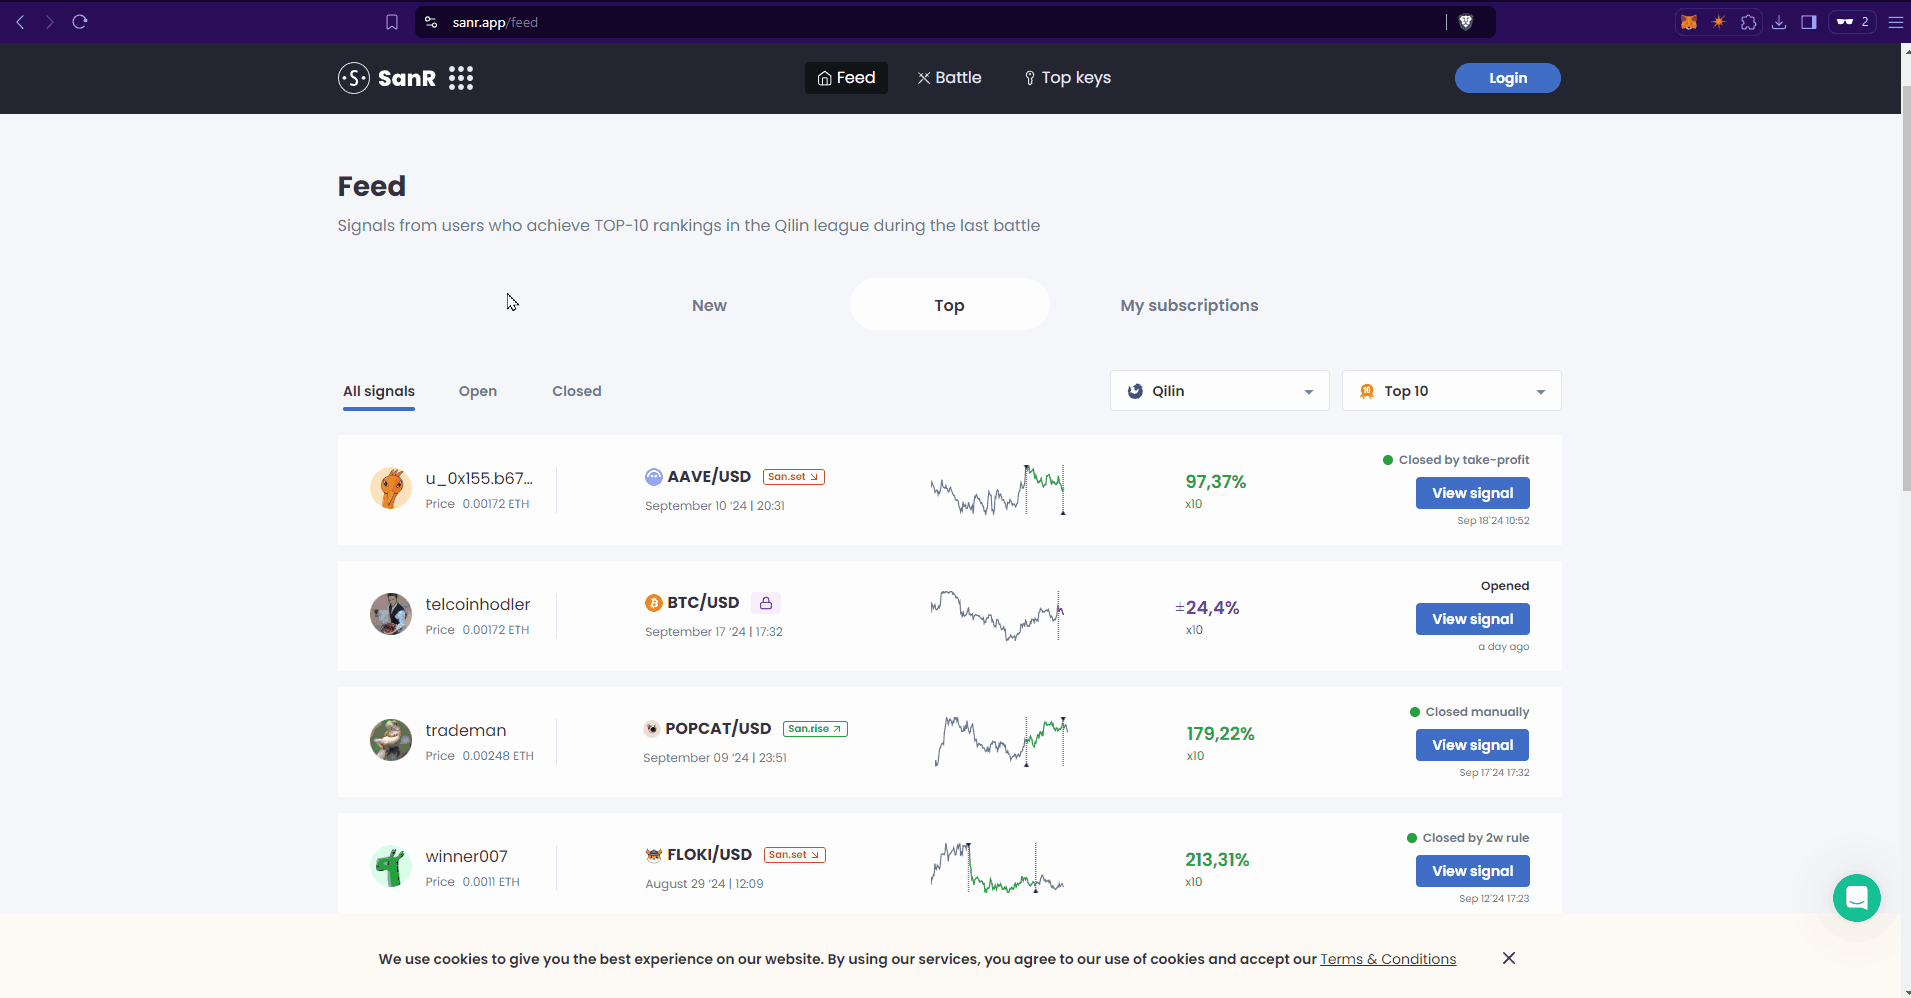Reload the page with refresh icon
This screenshot has height=998, width=1911.
80,22
